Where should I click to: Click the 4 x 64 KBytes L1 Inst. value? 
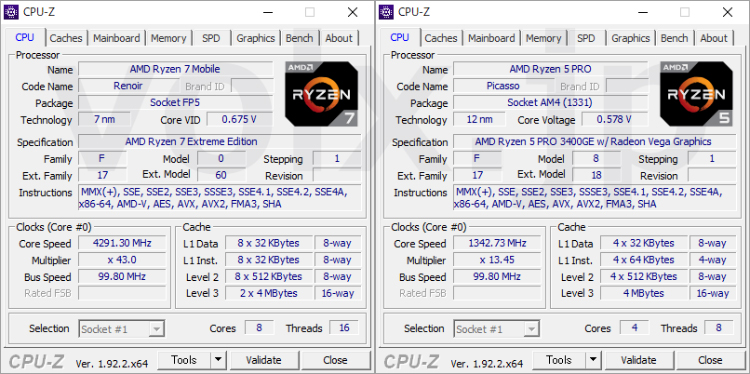click(643, 260)
